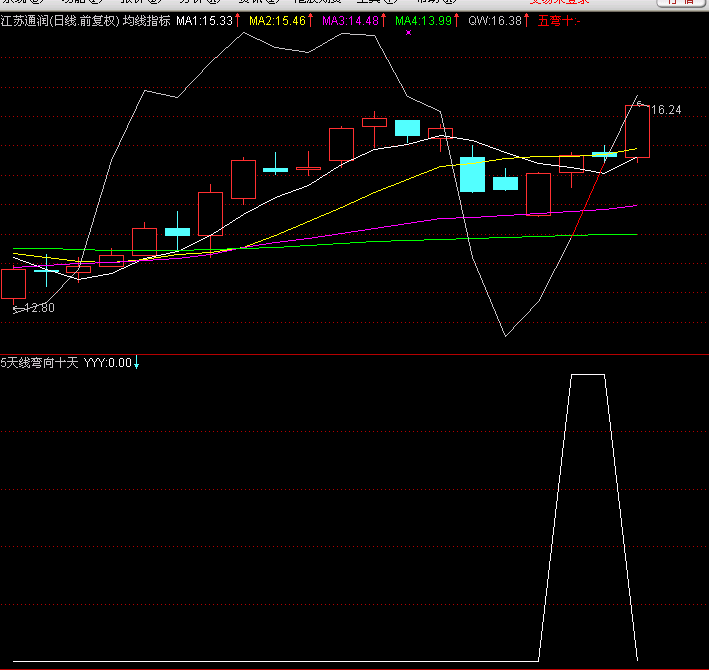This screenshot has height=670, width=709.
Task: Click the 16.24 high price label
Action: (x=665, y=110)
